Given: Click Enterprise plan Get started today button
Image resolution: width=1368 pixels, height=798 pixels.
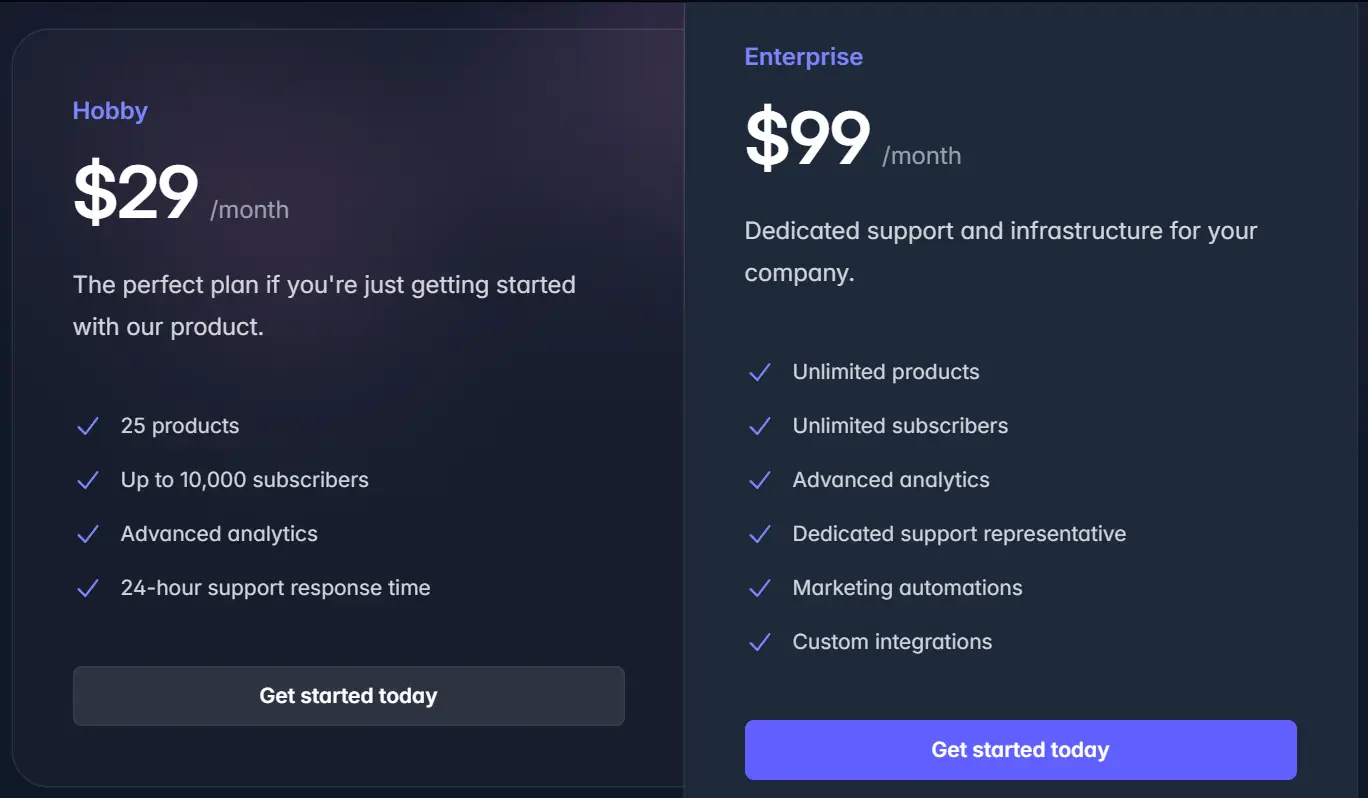Looking at the screenshot, I should pyautogui.click(x=1020, y=750).
